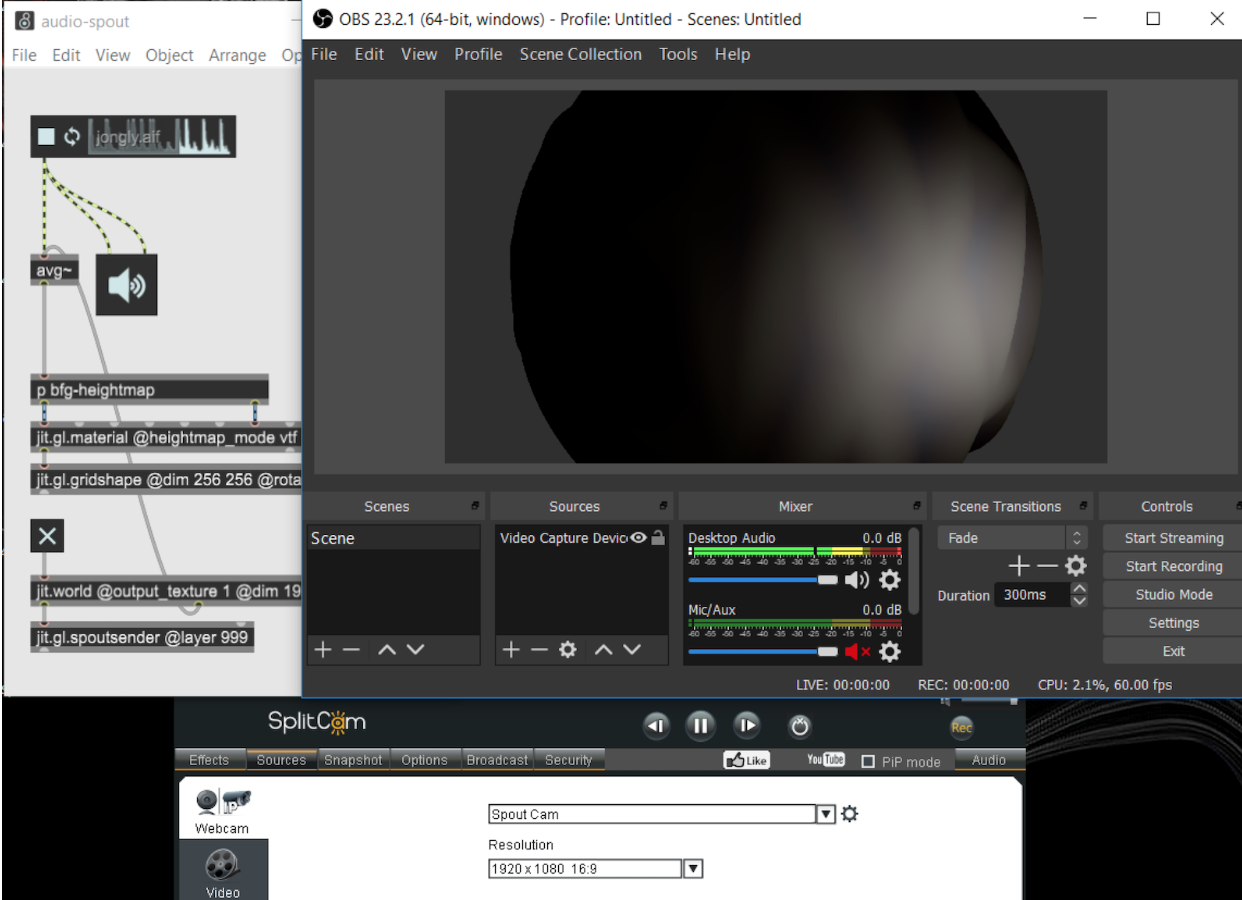
Task: Select Video source in SplitCam
Action: click(x=223, y=869)
